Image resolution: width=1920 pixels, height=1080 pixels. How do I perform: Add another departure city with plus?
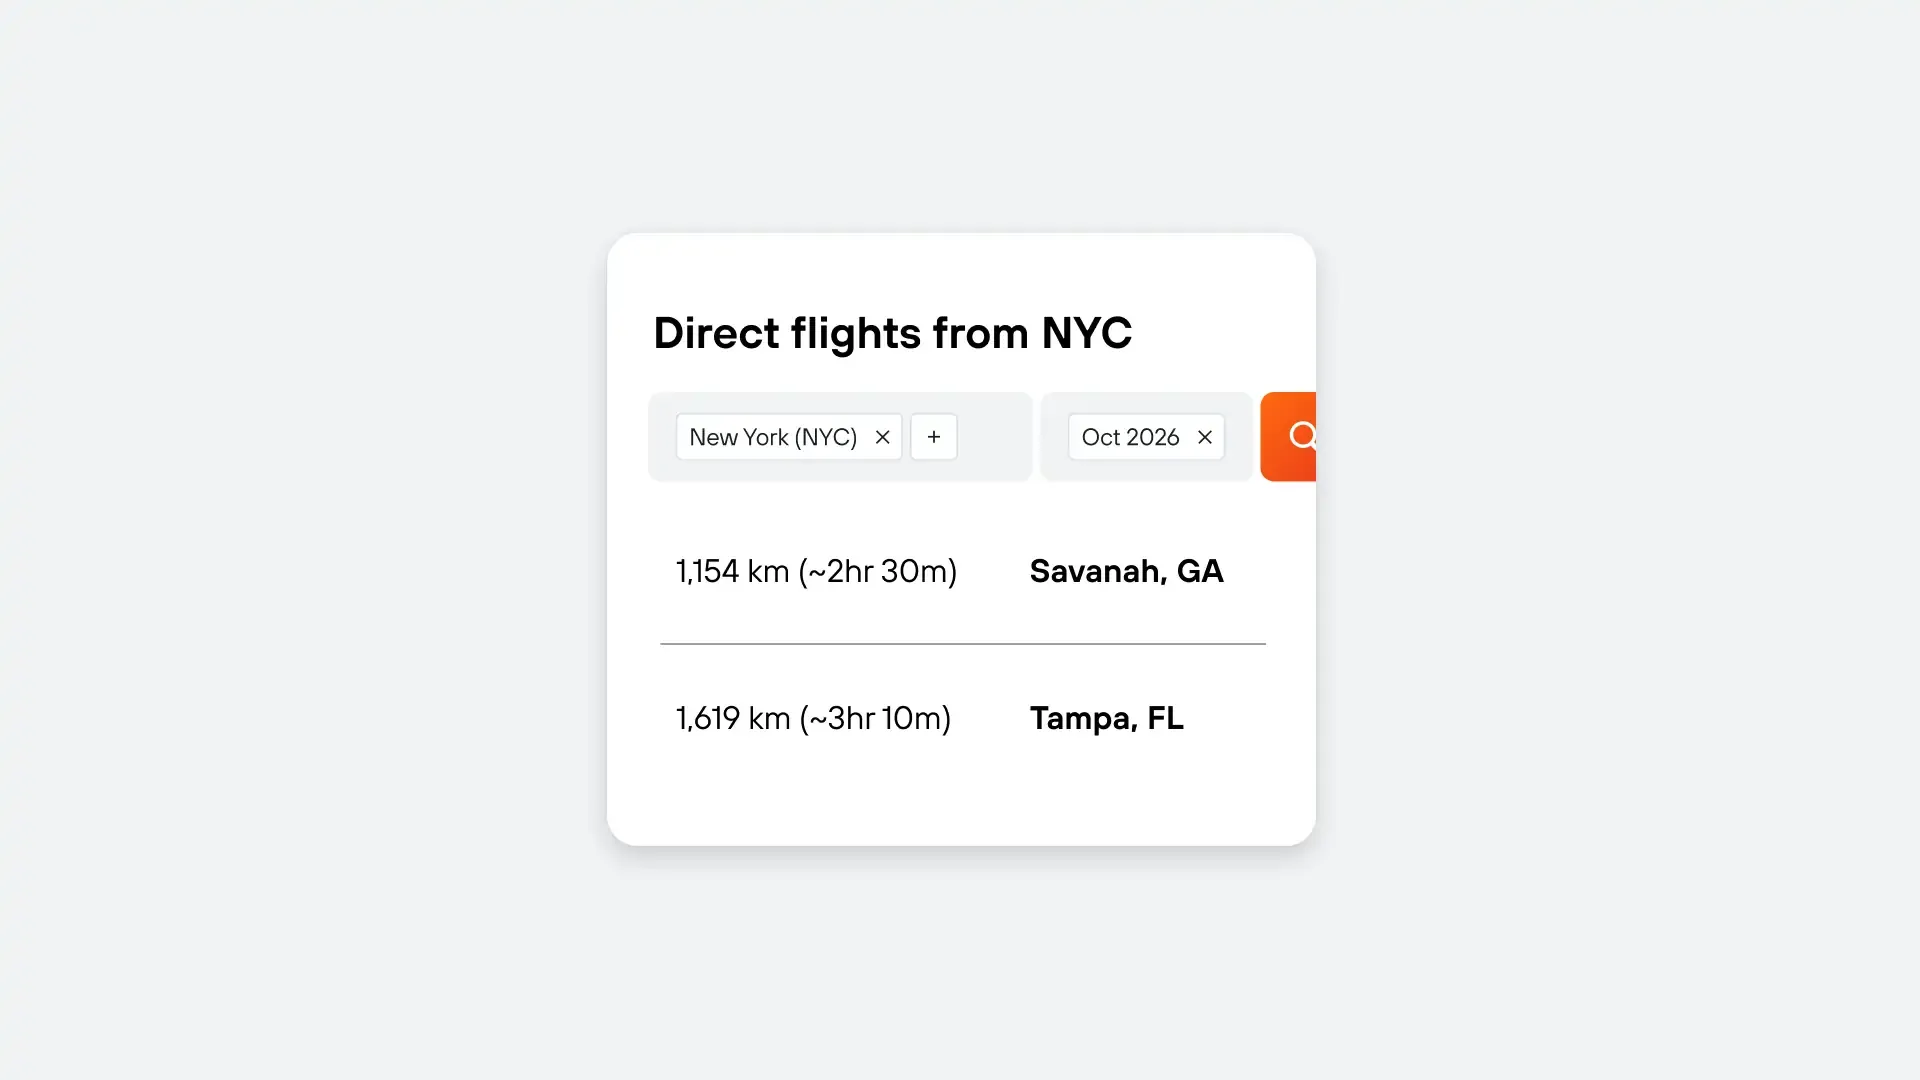click(934, 437)
